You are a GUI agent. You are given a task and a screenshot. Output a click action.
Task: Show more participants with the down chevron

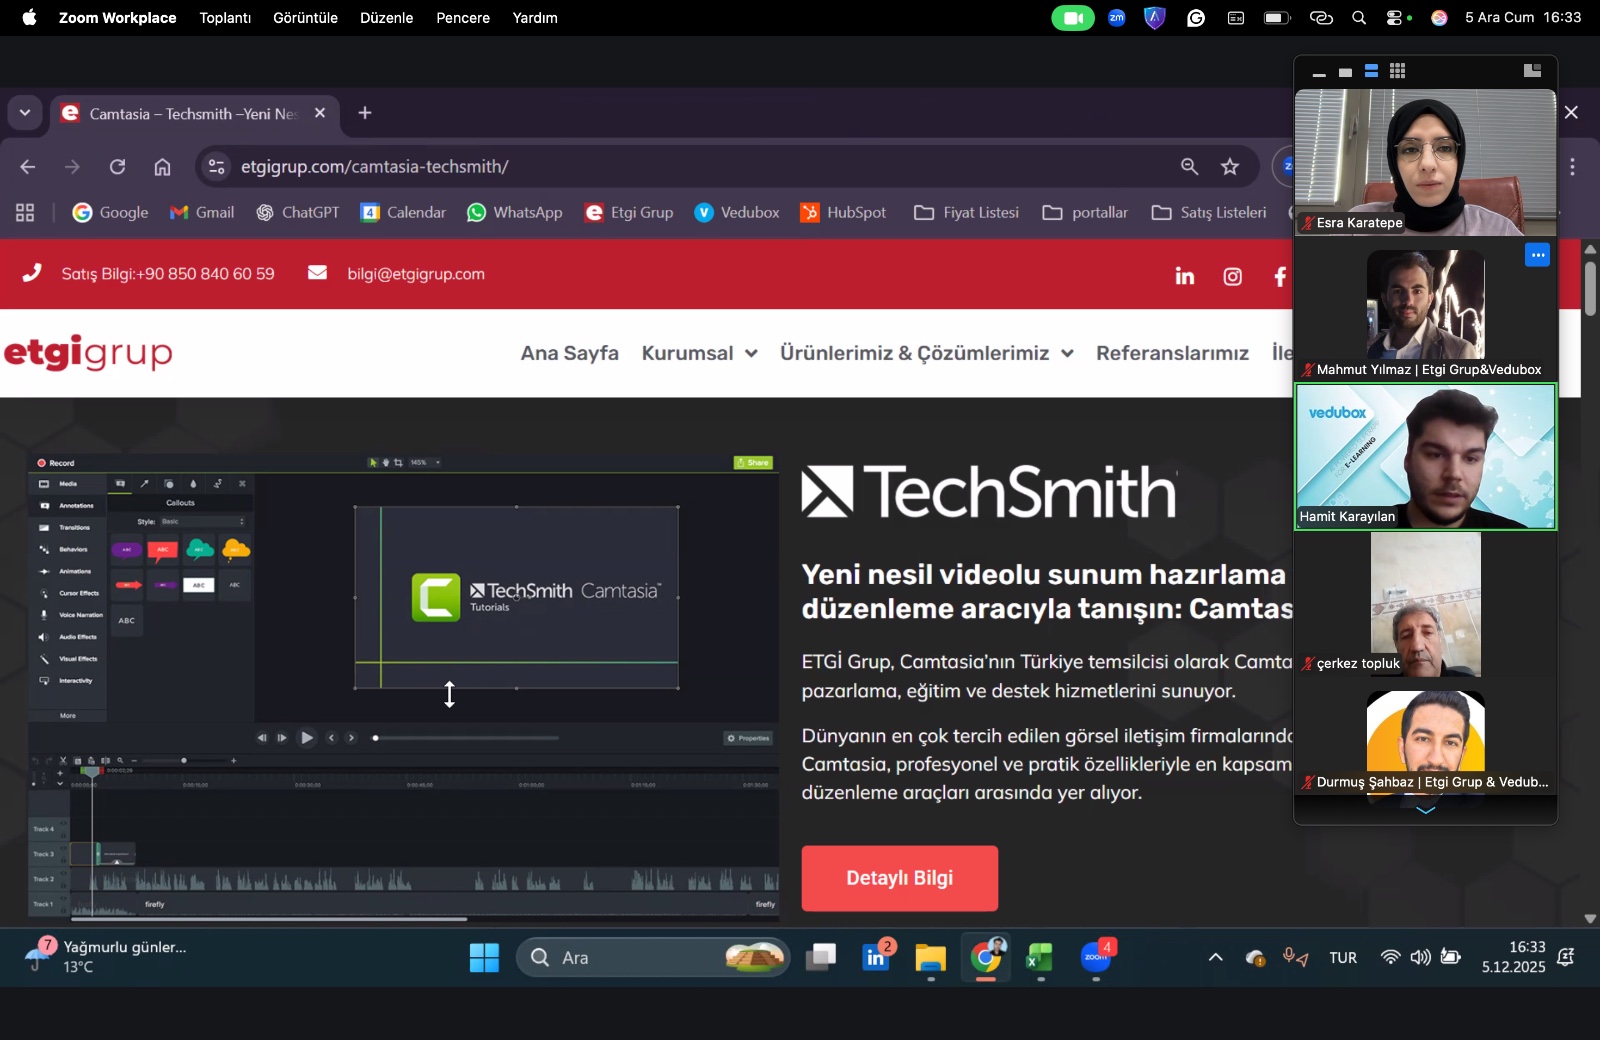[1425, 810]
